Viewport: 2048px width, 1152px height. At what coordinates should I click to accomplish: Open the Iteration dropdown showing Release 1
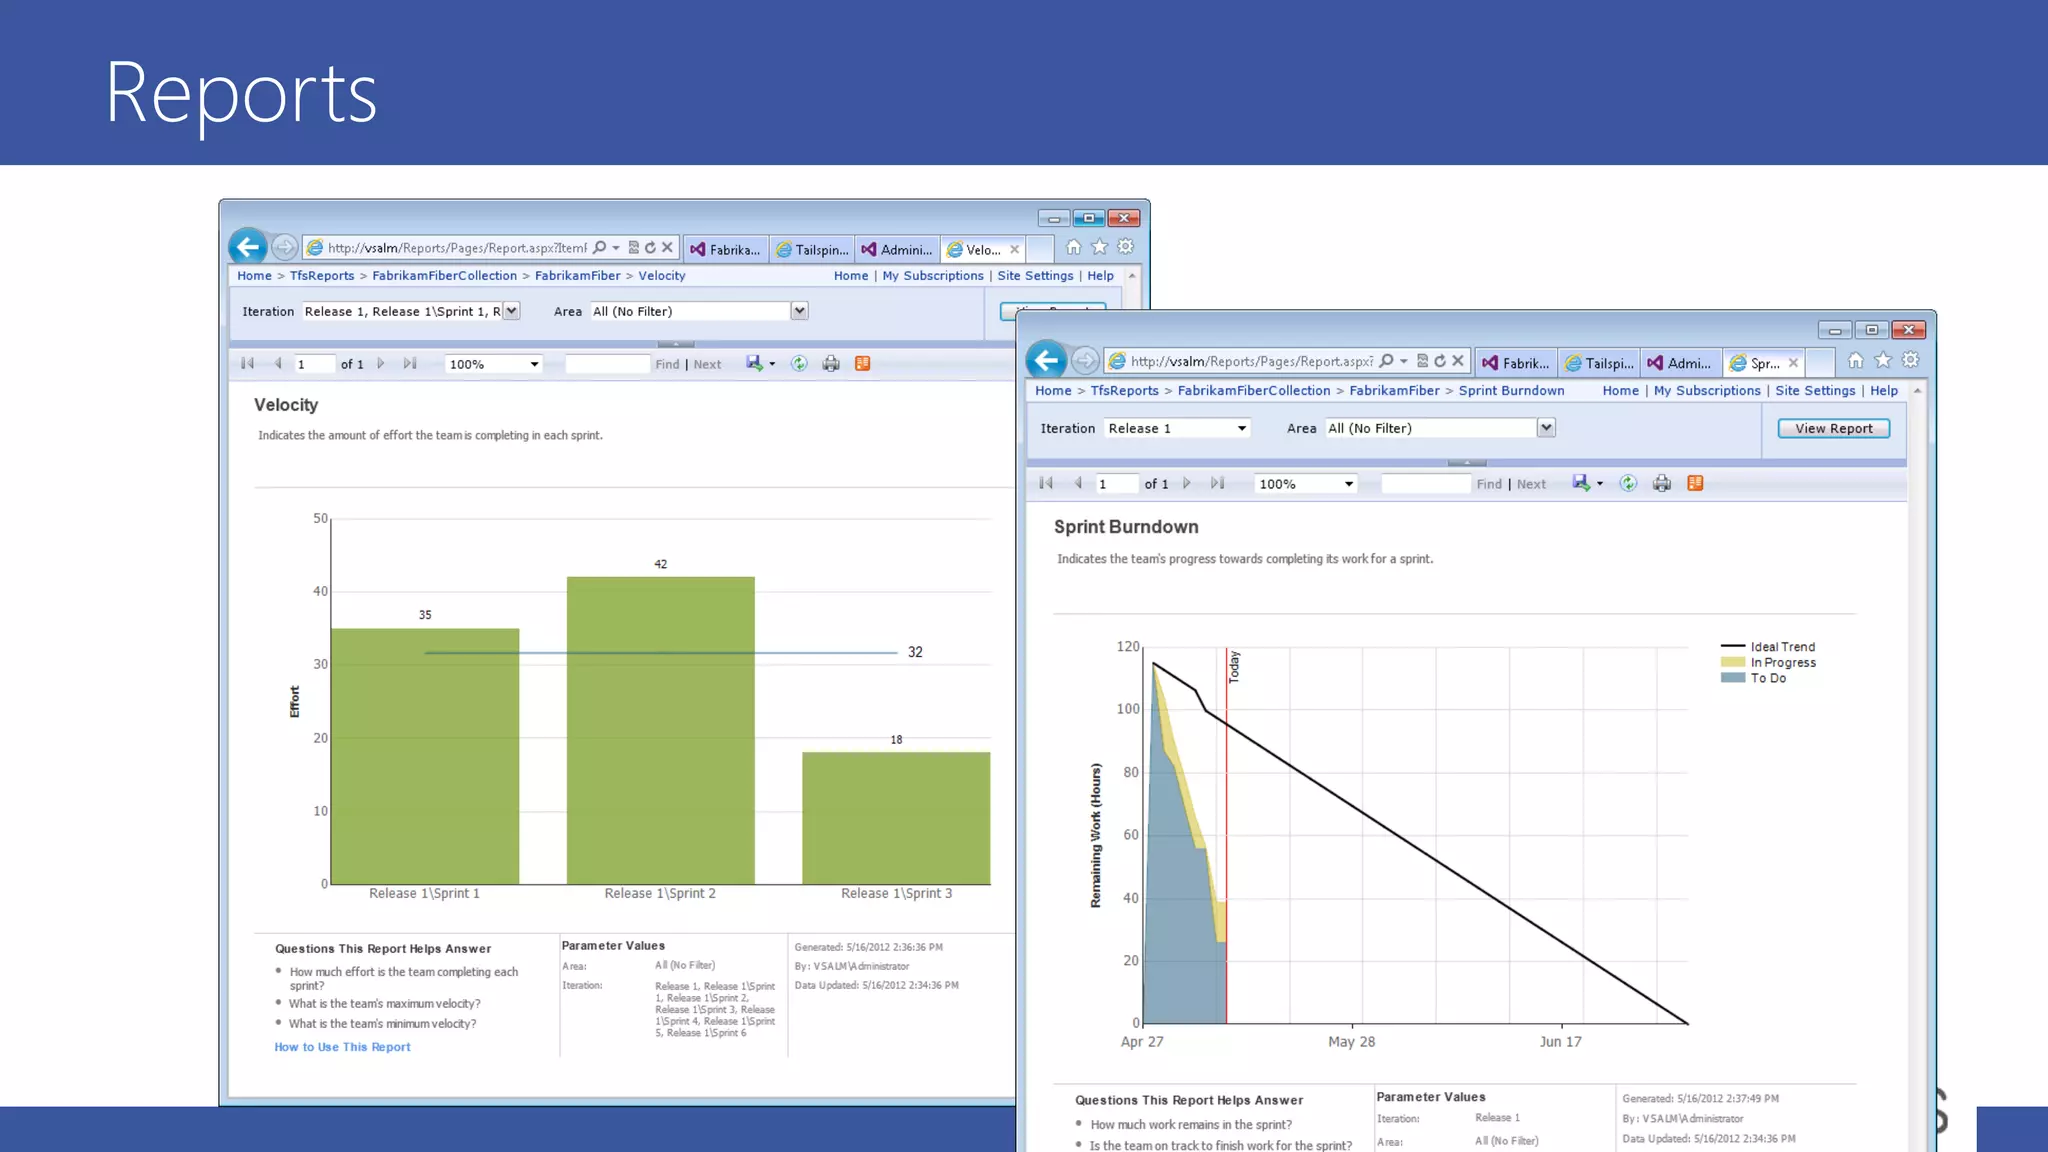coord(1241,429)
